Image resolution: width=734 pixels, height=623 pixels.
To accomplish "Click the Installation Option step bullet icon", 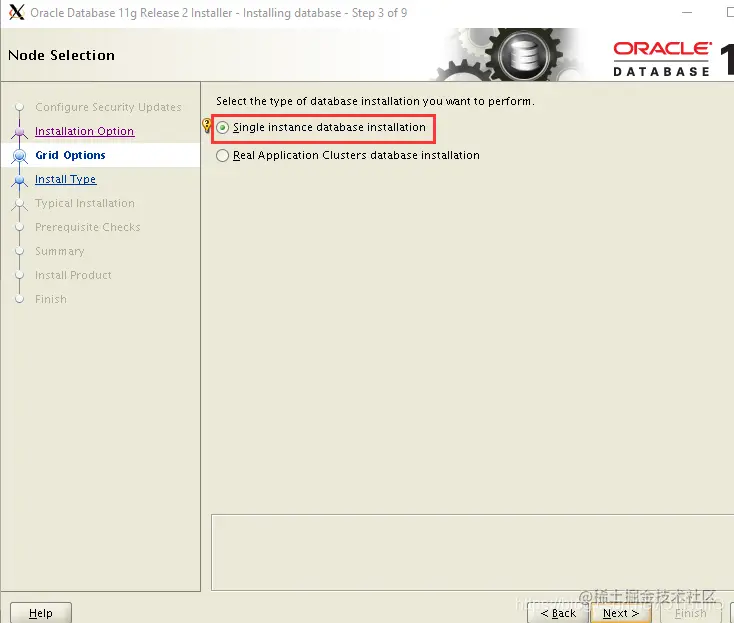I will point(20,132).
